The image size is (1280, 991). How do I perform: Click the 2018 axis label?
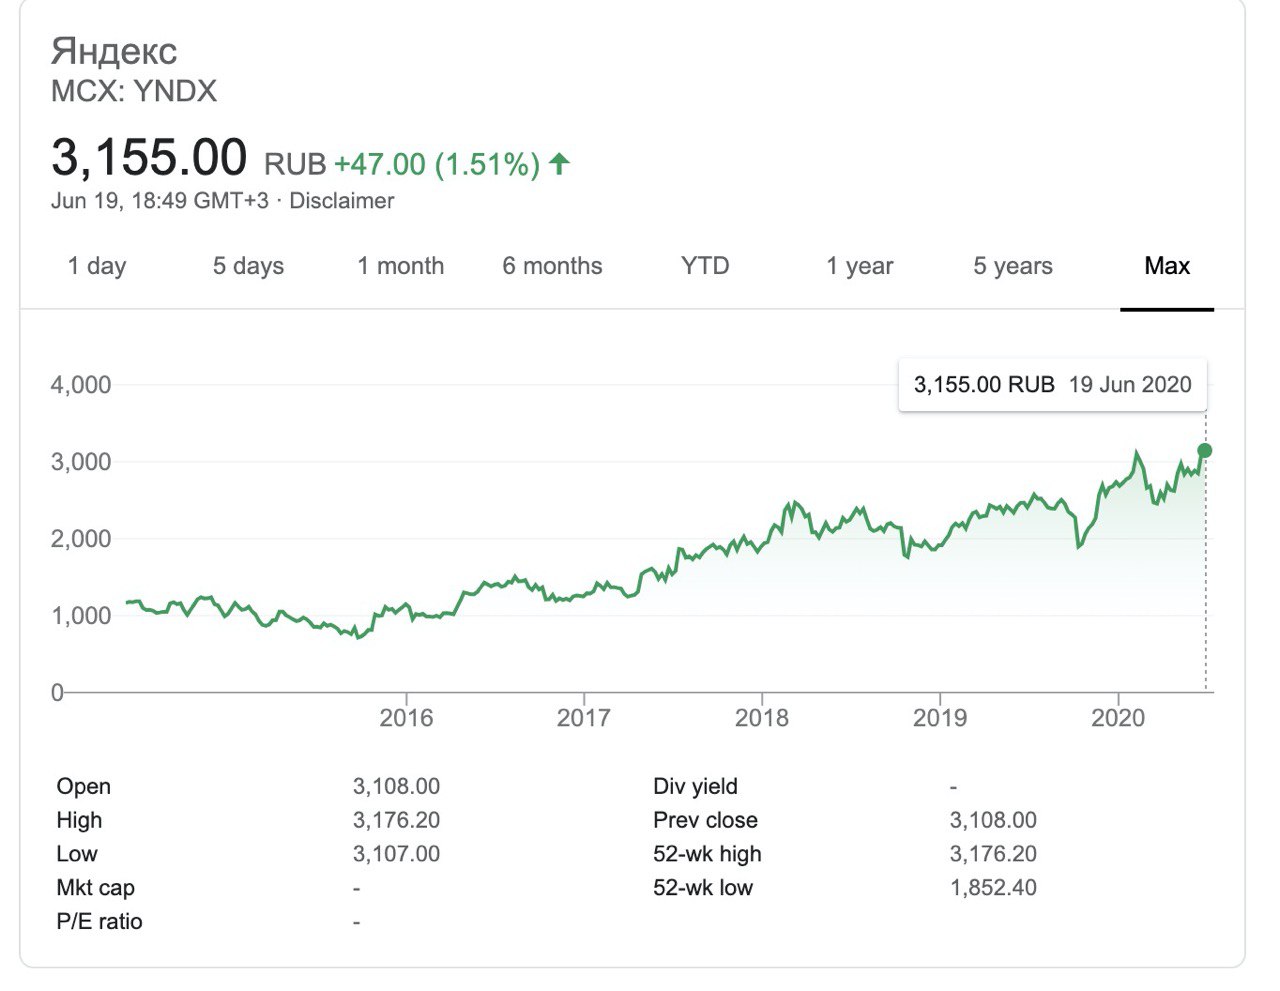click(762, 718)
